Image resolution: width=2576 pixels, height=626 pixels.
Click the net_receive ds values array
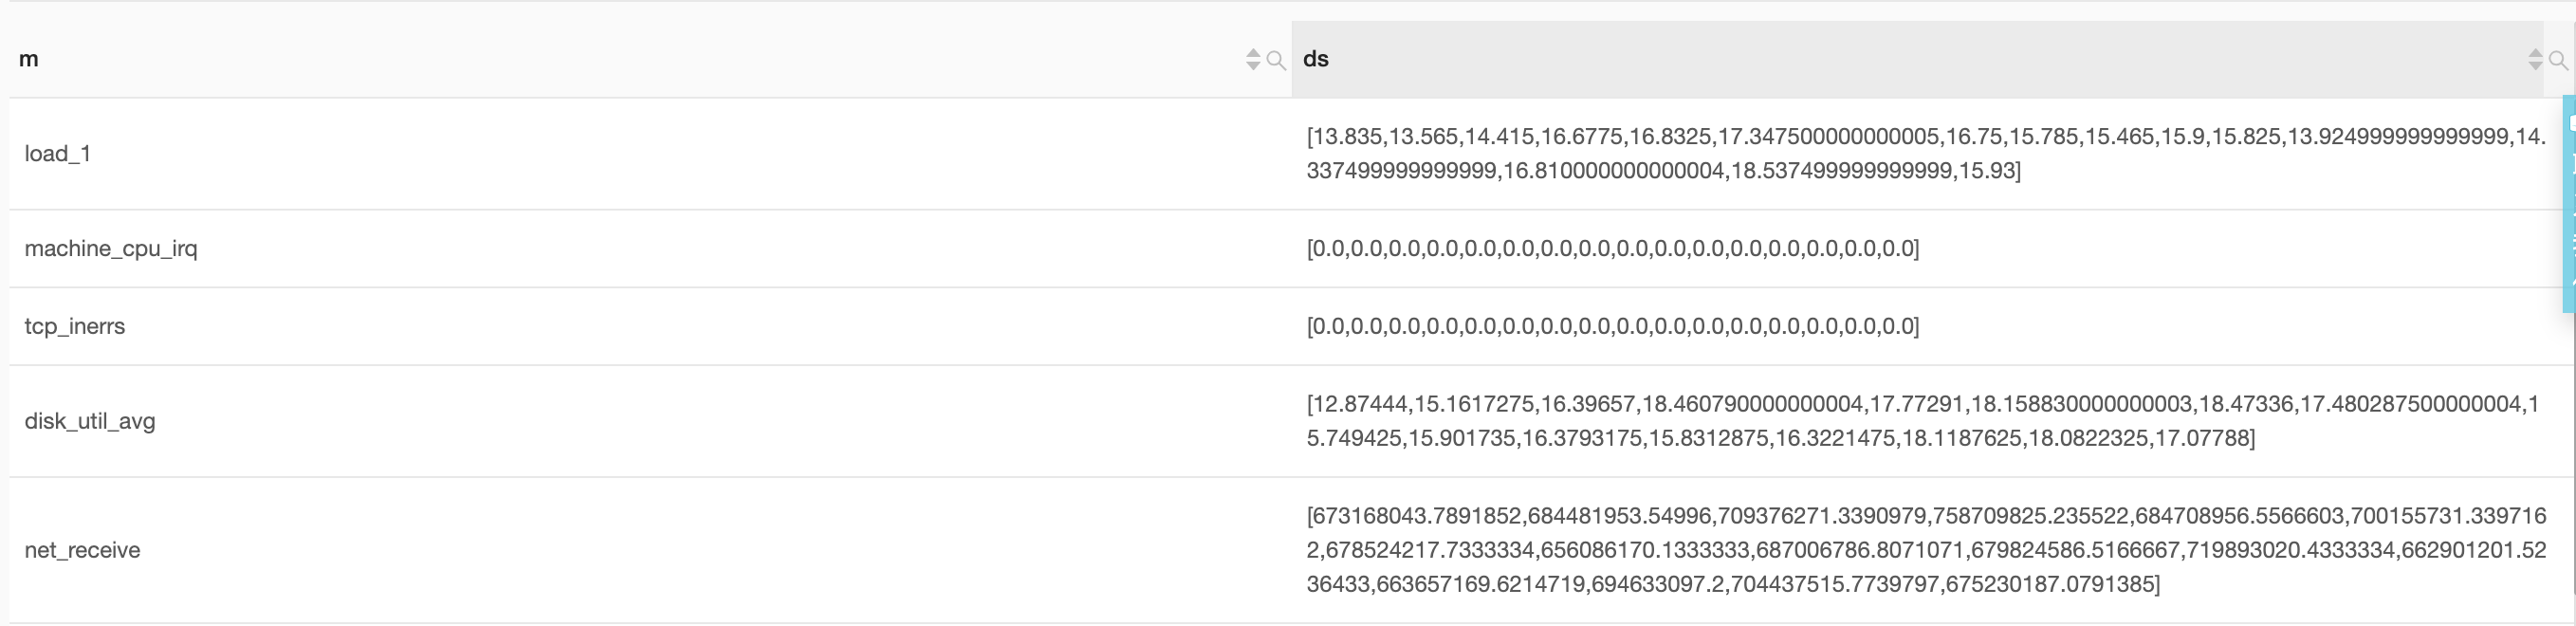pyautogui.click(x=1926, y=550)
